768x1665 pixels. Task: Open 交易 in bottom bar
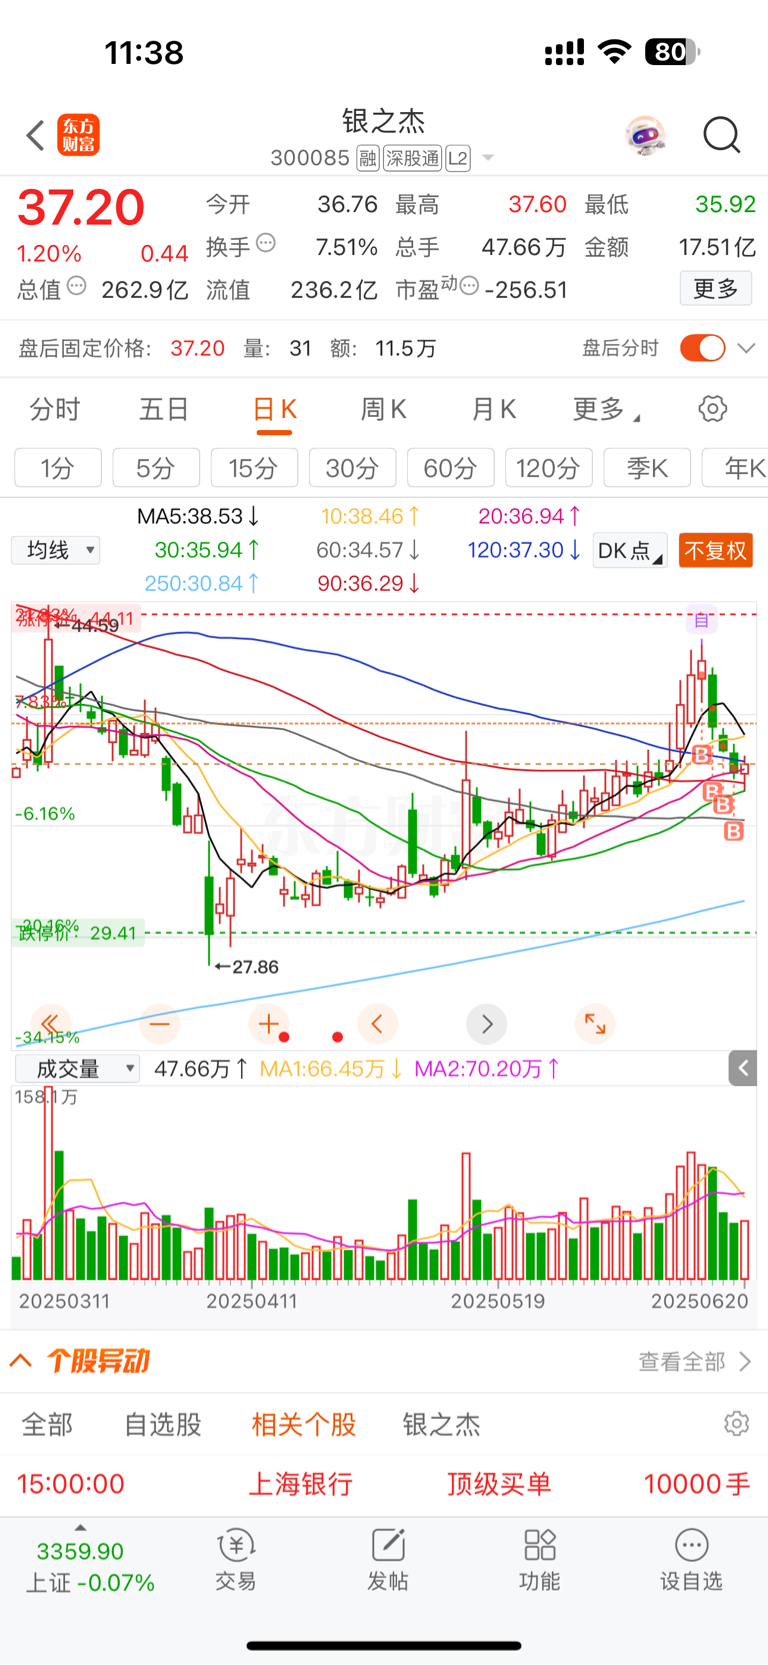(x=236, y=1560)
